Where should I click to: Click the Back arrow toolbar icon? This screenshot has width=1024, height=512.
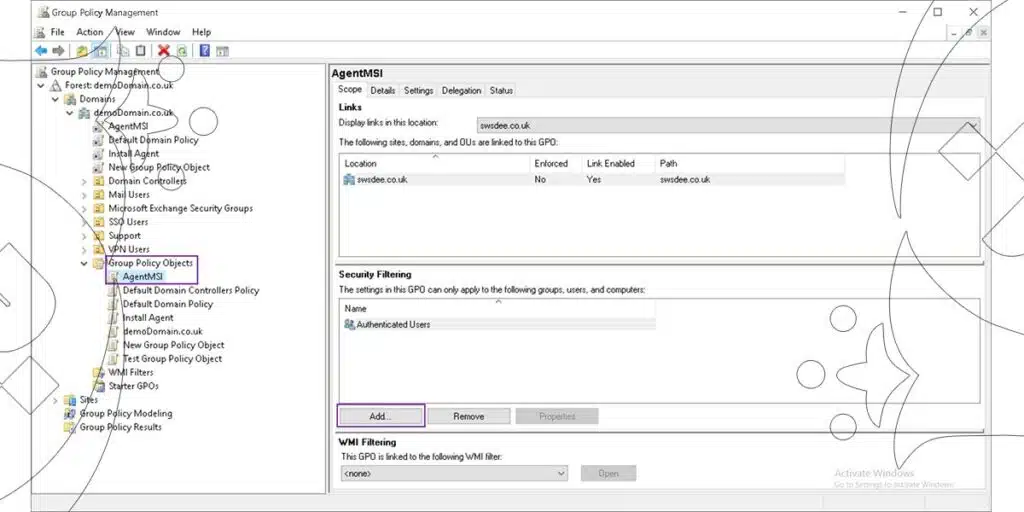point(41,51)
